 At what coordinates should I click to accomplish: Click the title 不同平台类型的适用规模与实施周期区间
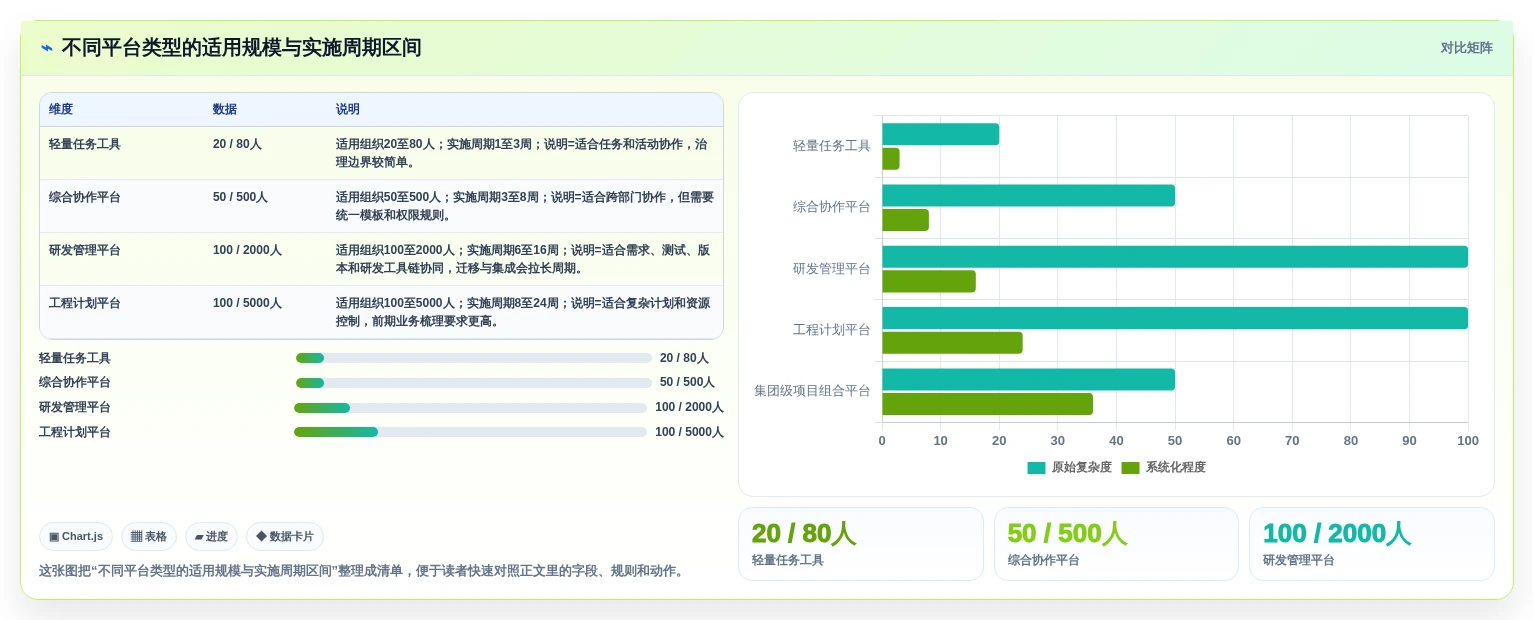(x=241, y=48)
